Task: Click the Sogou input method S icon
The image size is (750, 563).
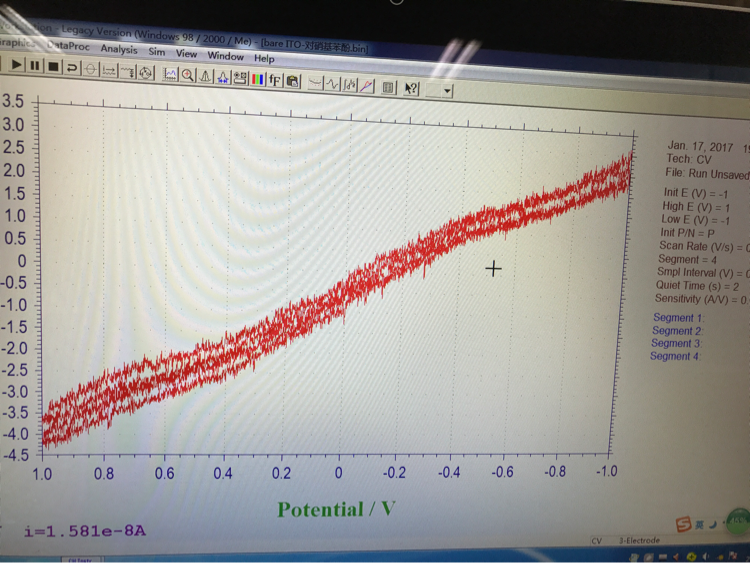Action: (684, 524)
